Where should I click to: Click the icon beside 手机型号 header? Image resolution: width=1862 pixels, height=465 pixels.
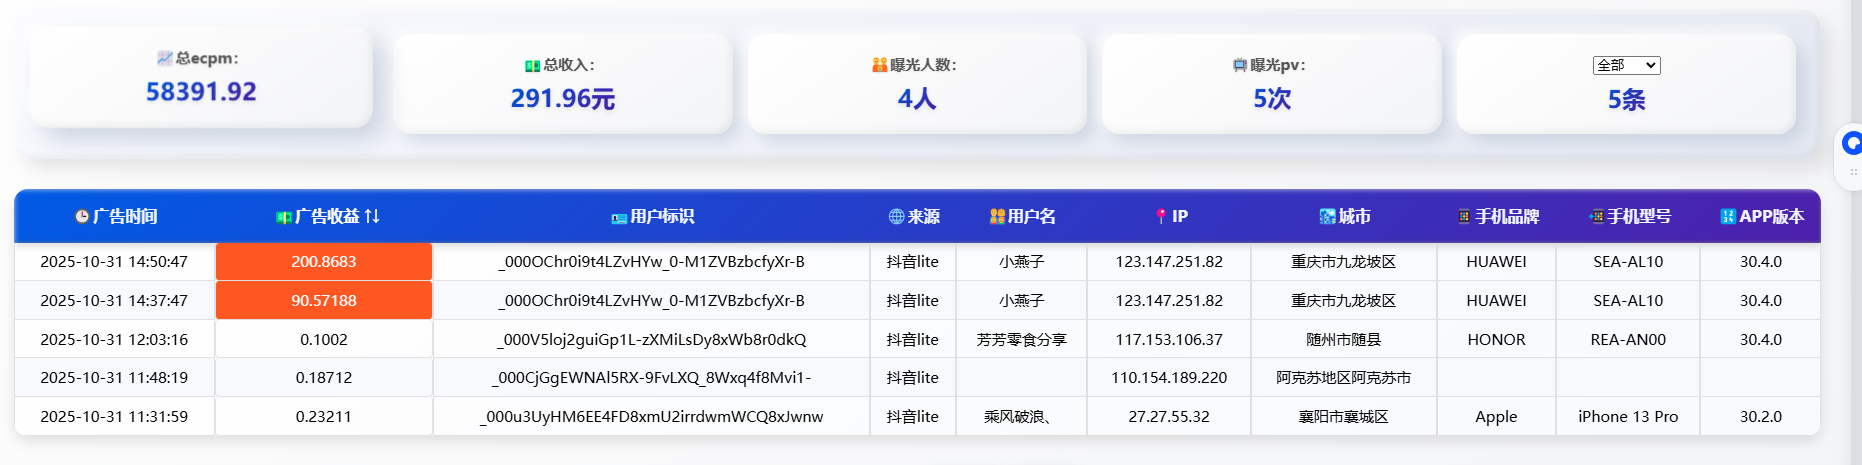[x=1596, y=216]
